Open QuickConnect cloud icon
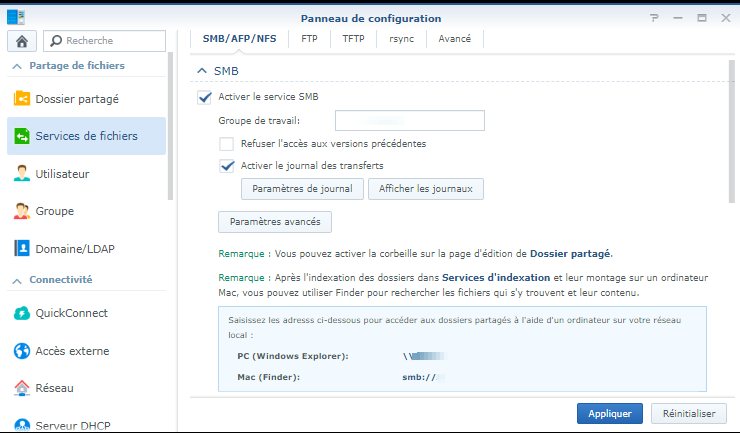 click(21, 313)
